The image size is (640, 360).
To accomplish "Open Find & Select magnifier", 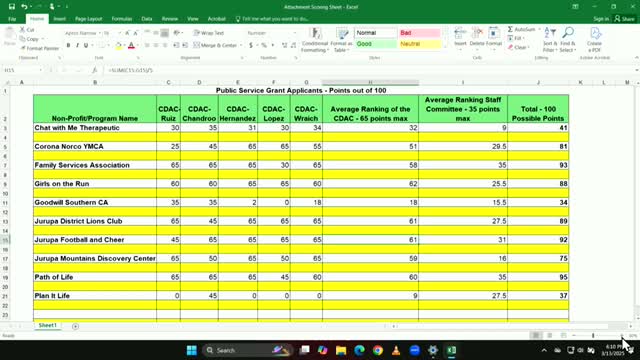I will [x=568, y=40].
